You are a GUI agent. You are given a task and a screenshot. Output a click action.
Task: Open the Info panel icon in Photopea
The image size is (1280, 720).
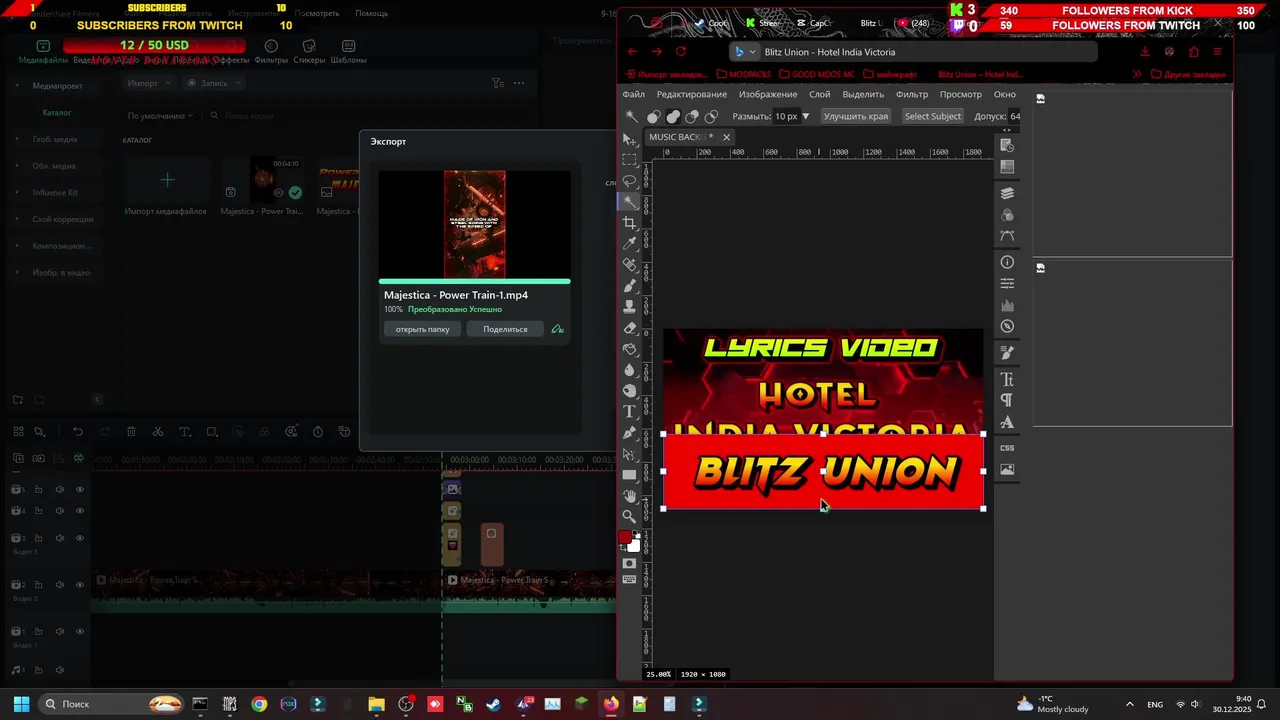(1007, 262)
